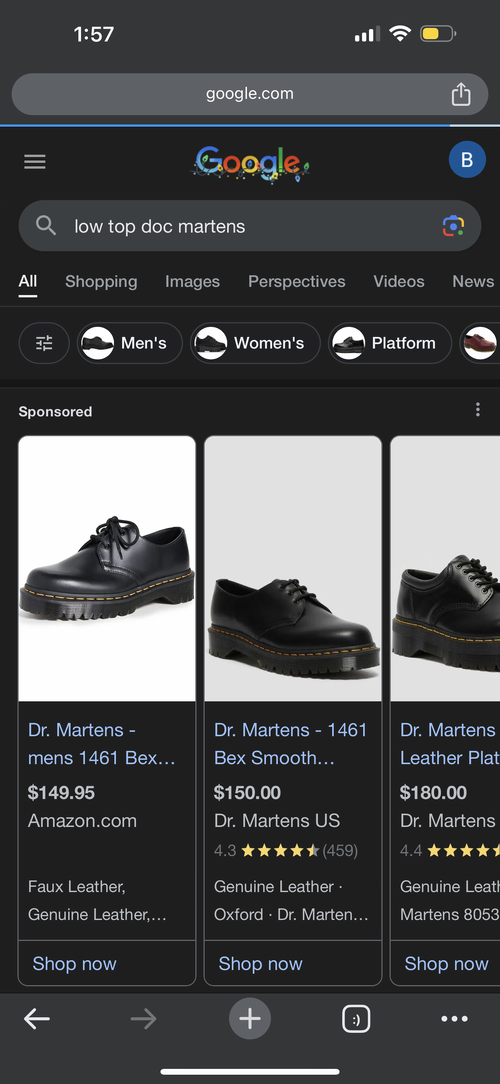The height and width of the screenshot is (1084, 500).
Task: Open the Google account avatar B
Action: click(x=467, y=160)
